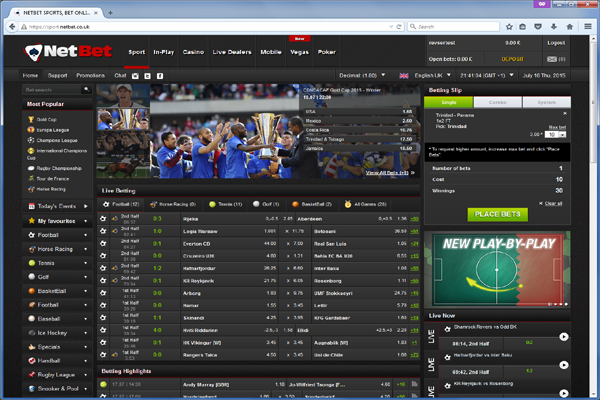Screen dimensions: 600x400
Task: Open stats icon for Andy Murray match
Action: (414, 384)
